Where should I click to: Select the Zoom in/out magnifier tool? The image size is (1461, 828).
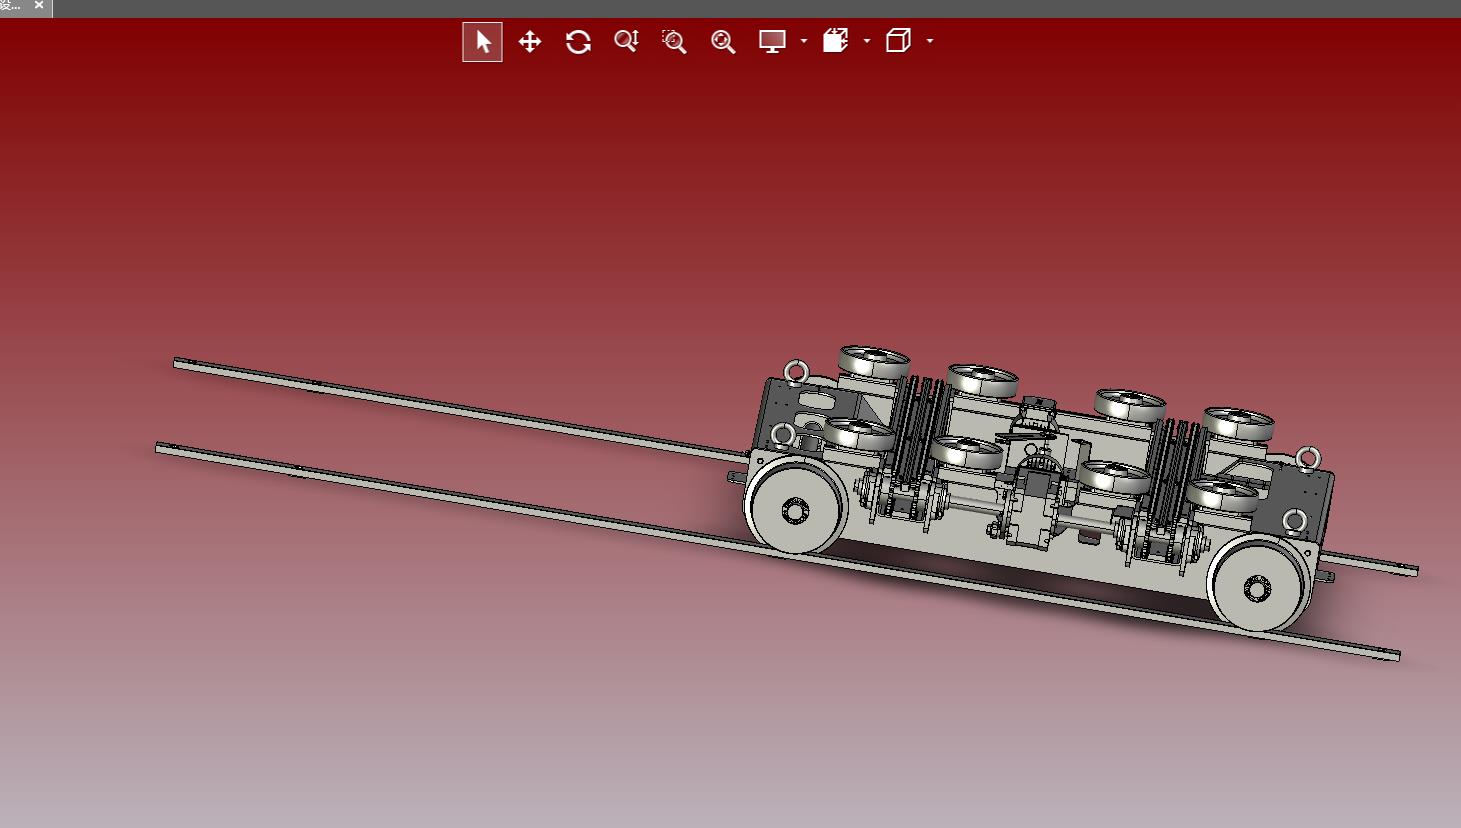[627, 41]
